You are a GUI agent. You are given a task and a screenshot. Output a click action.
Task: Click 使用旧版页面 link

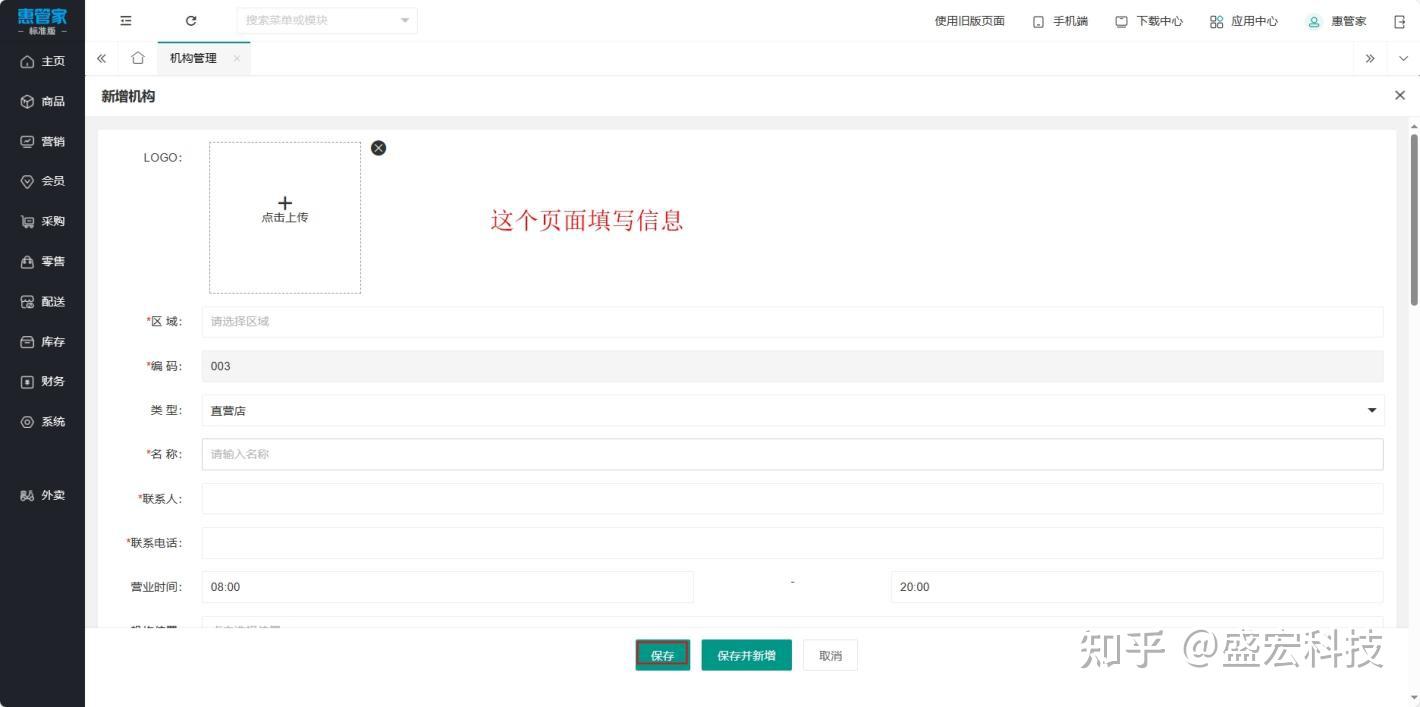pyautogui.click(x=969, y=21)
